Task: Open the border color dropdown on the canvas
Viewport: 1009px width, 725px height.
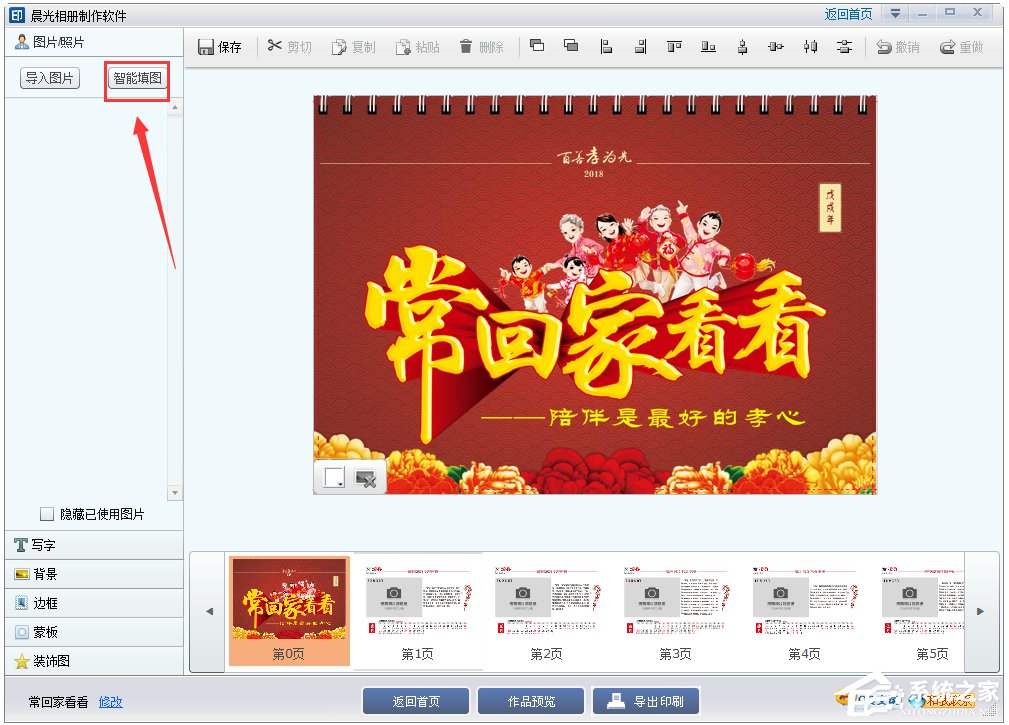Action: (x=340, y=484)
